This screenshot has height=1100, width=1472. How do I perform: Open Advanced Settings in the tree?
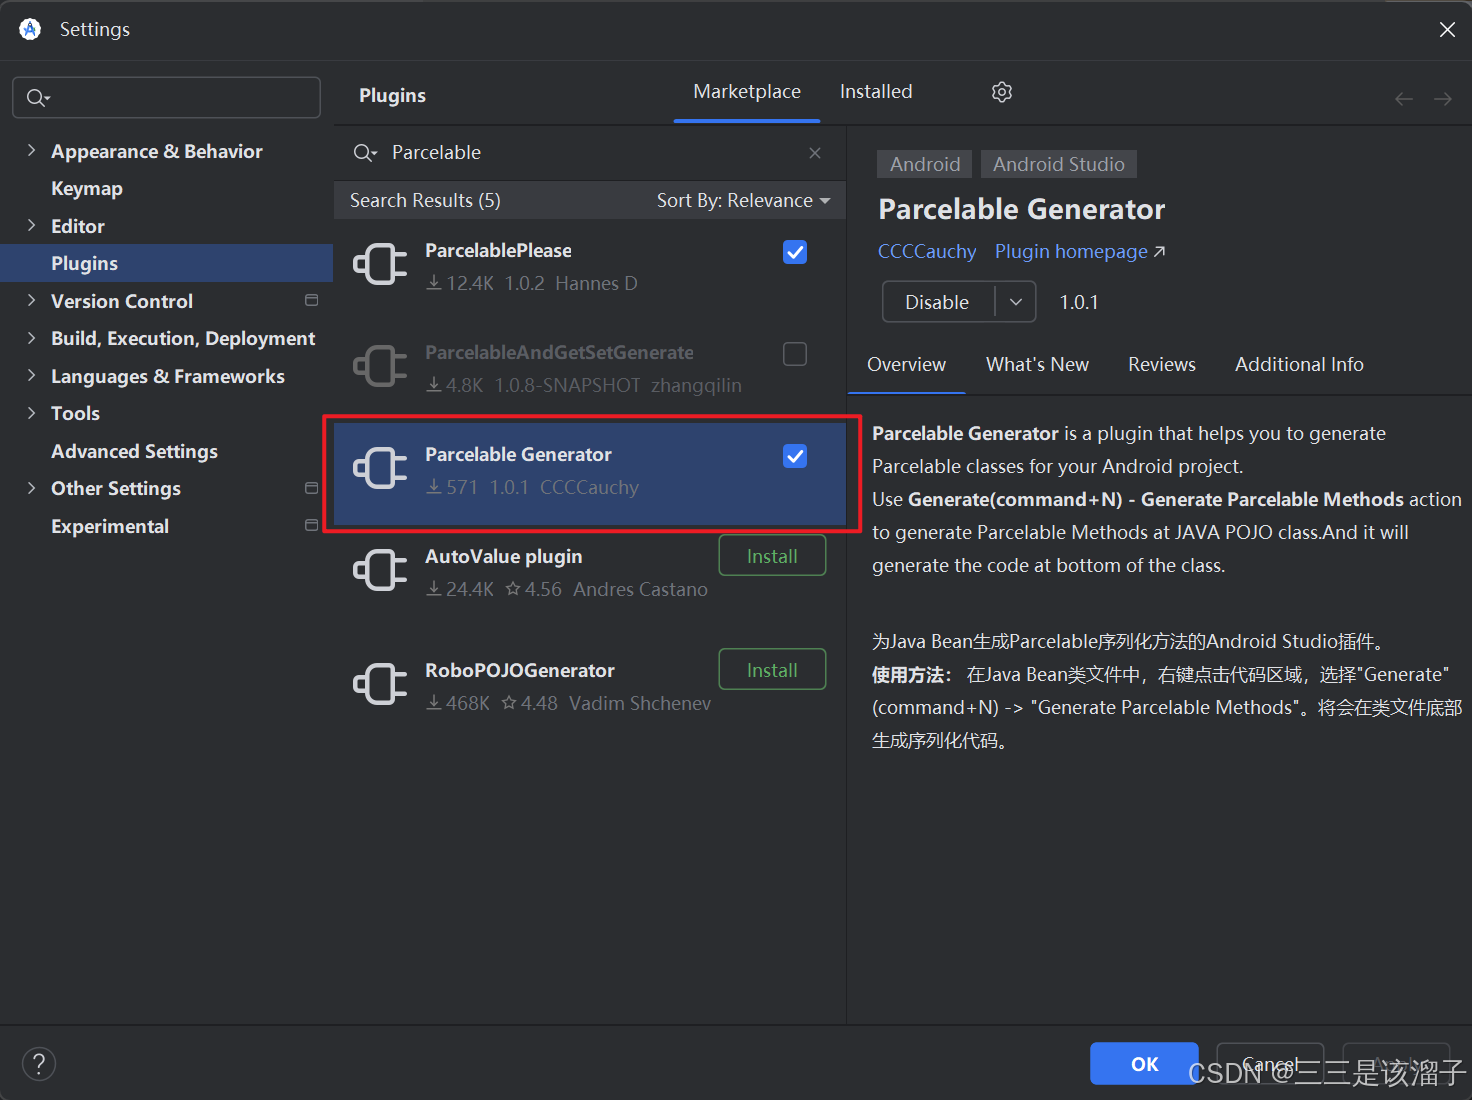pos(134,451)
